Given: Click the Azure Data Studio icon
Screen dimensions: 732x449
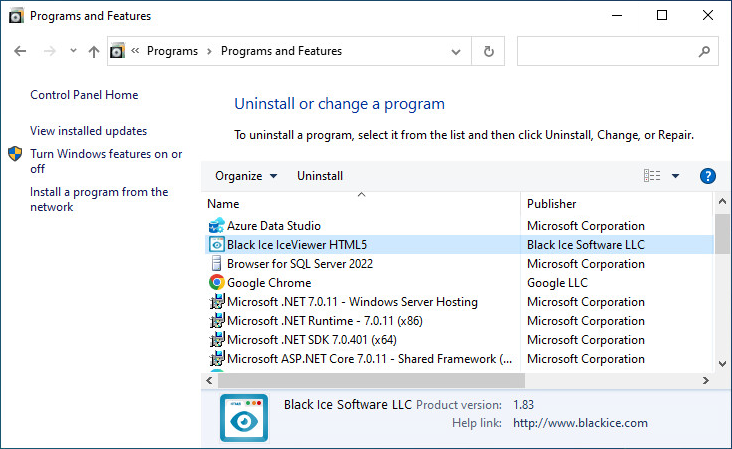Looking at the screenshot, I should [x=216, y=226].
